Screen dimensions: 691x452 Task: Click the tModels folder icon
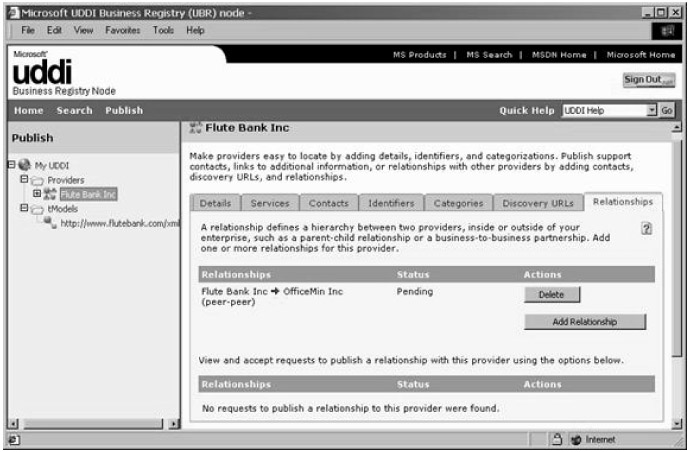pyautogui.click(x=37, y=208)
